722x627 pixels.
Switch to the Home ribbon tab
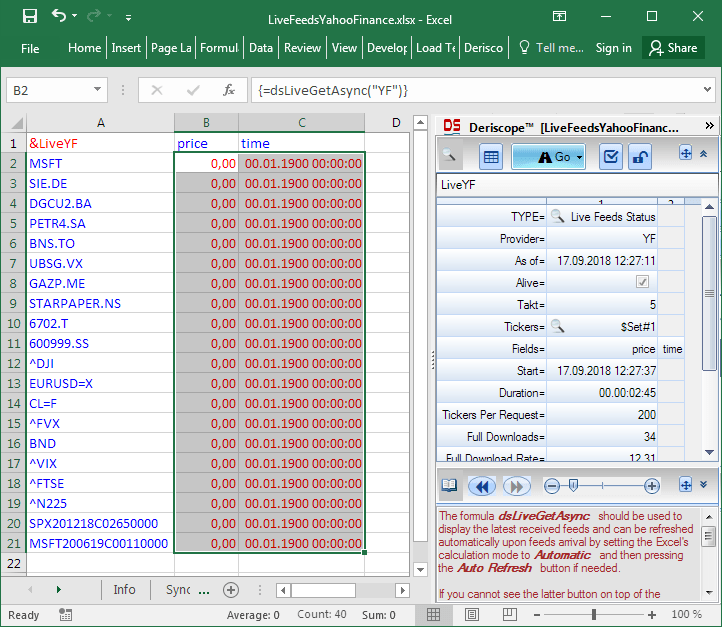(84, 48)
